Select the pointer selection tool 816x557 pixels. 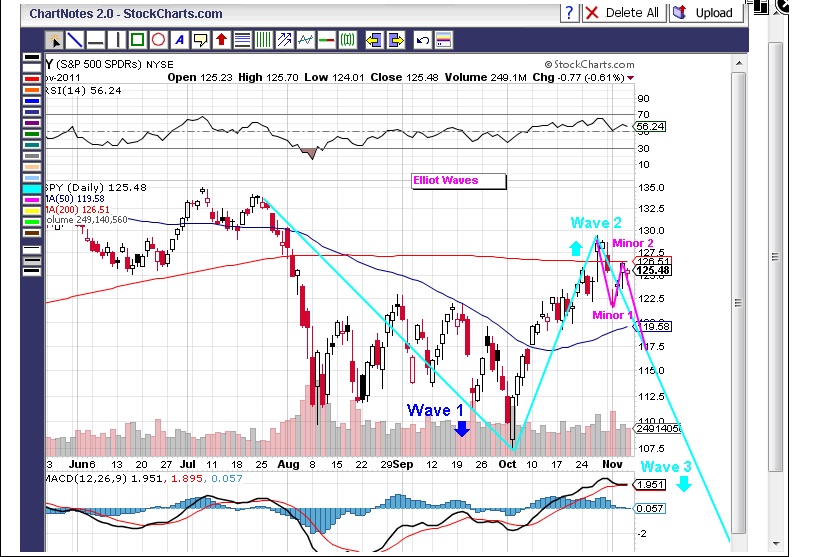coord(54,40)
